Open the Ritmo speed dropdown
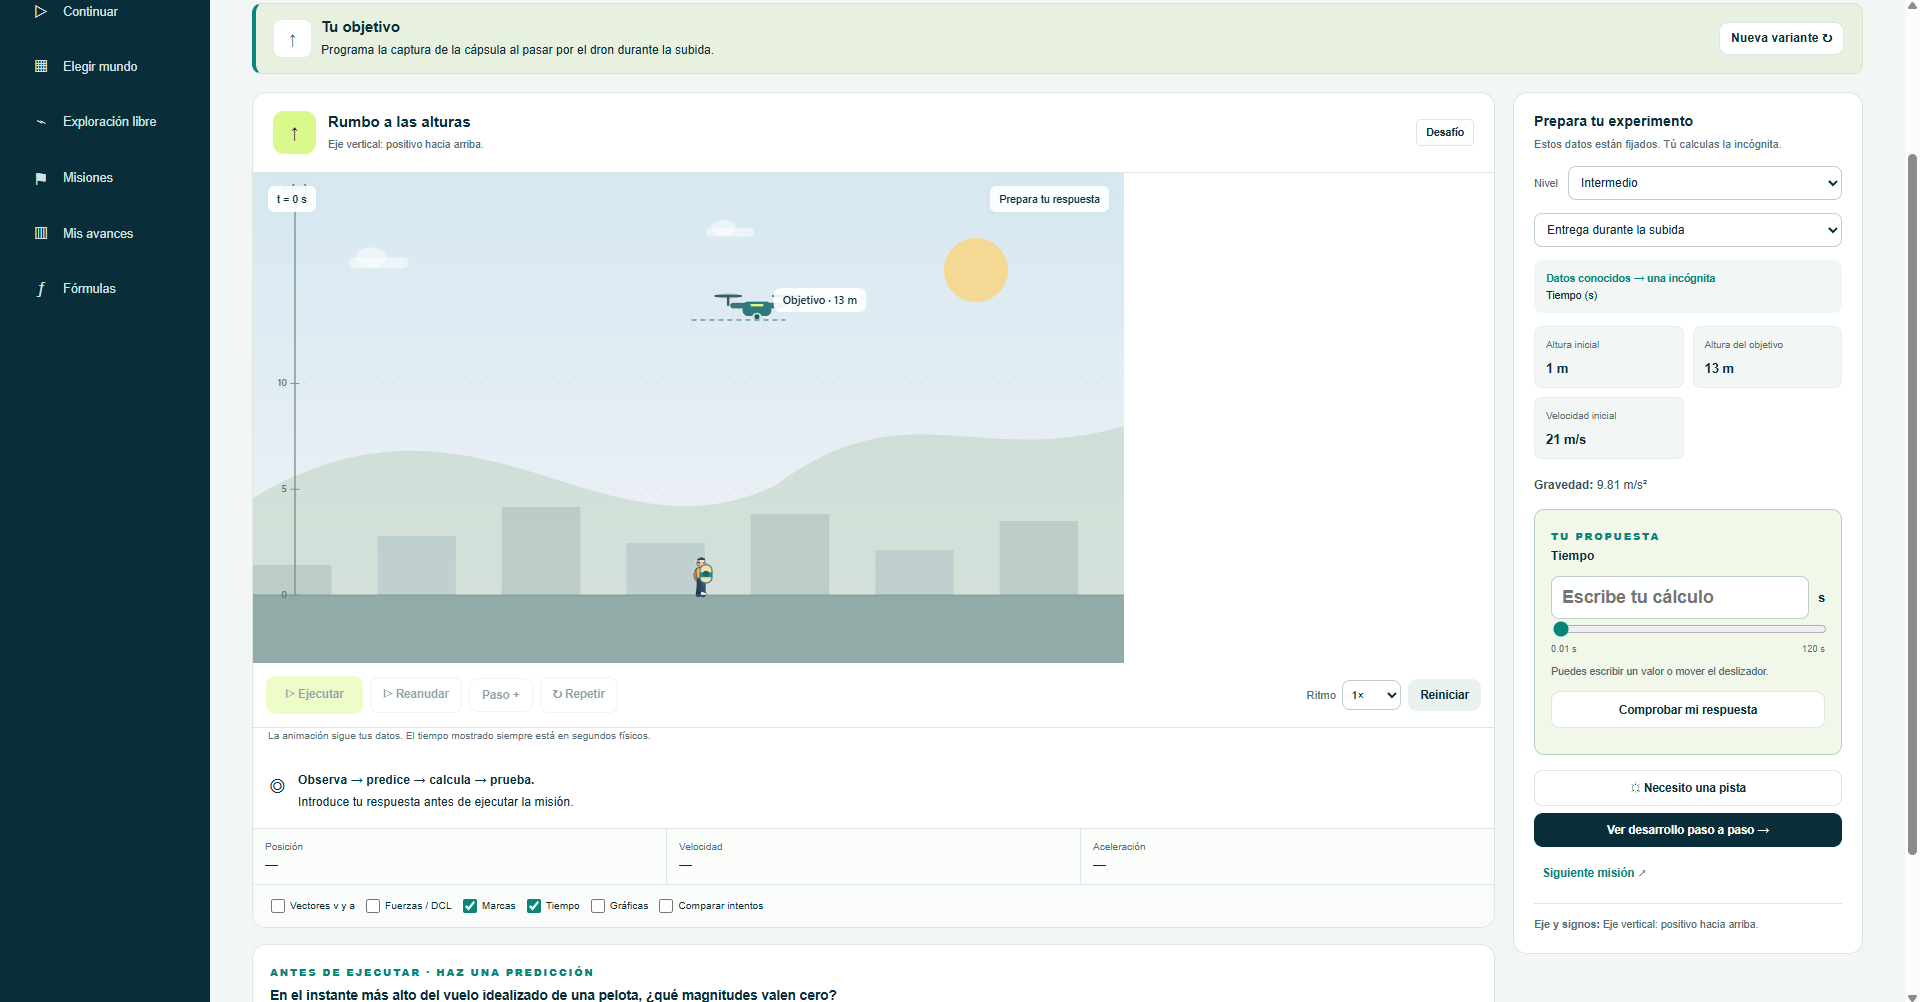The height and width of the screenshot is (1002, 1920). 1371,695
